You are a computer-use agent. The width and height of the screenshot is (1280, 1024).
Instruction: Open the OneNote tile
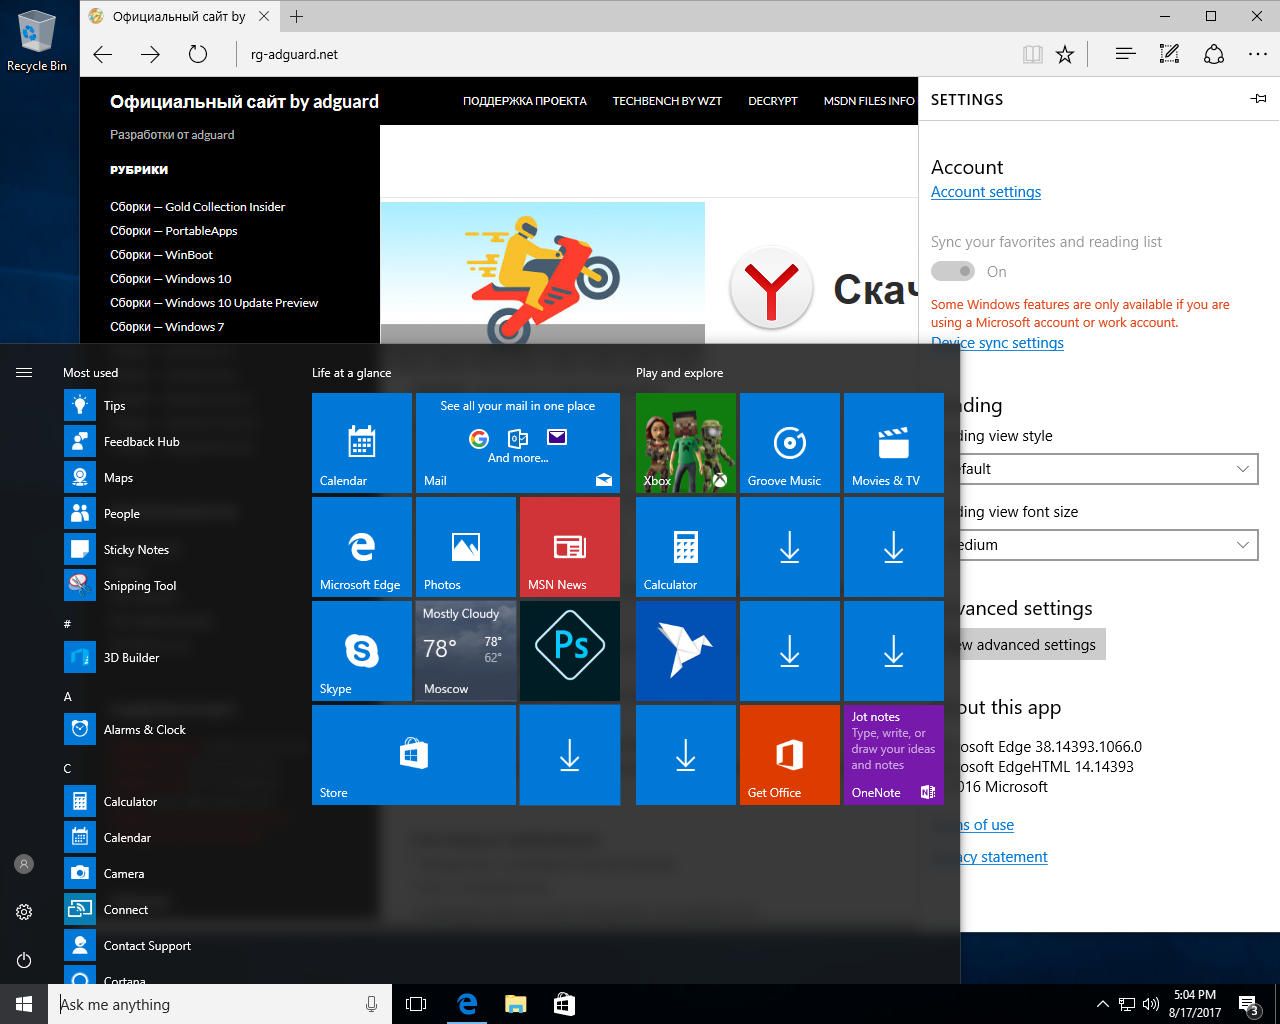pyautogui.click(x=894, y=755)
